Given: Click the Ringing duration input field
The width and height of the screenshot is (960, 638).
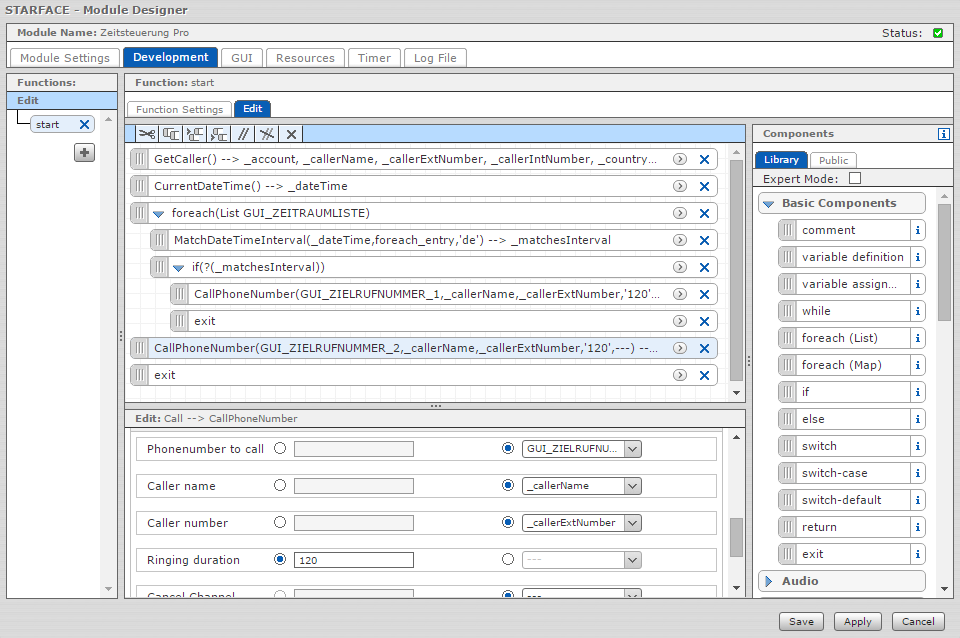Looking at the screenshot, I should point(353,560).
